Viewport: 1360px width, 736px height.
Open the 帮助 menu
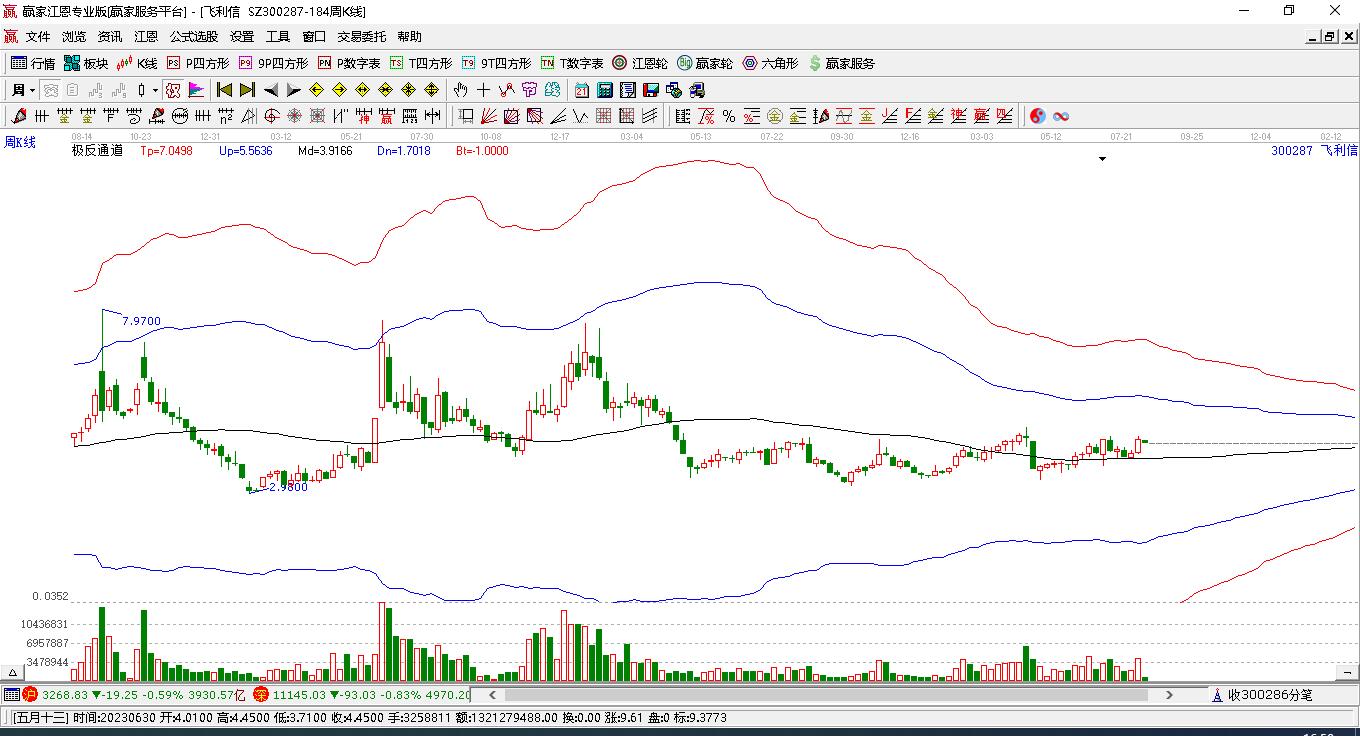pyautogui.click(x=410, y=37)
